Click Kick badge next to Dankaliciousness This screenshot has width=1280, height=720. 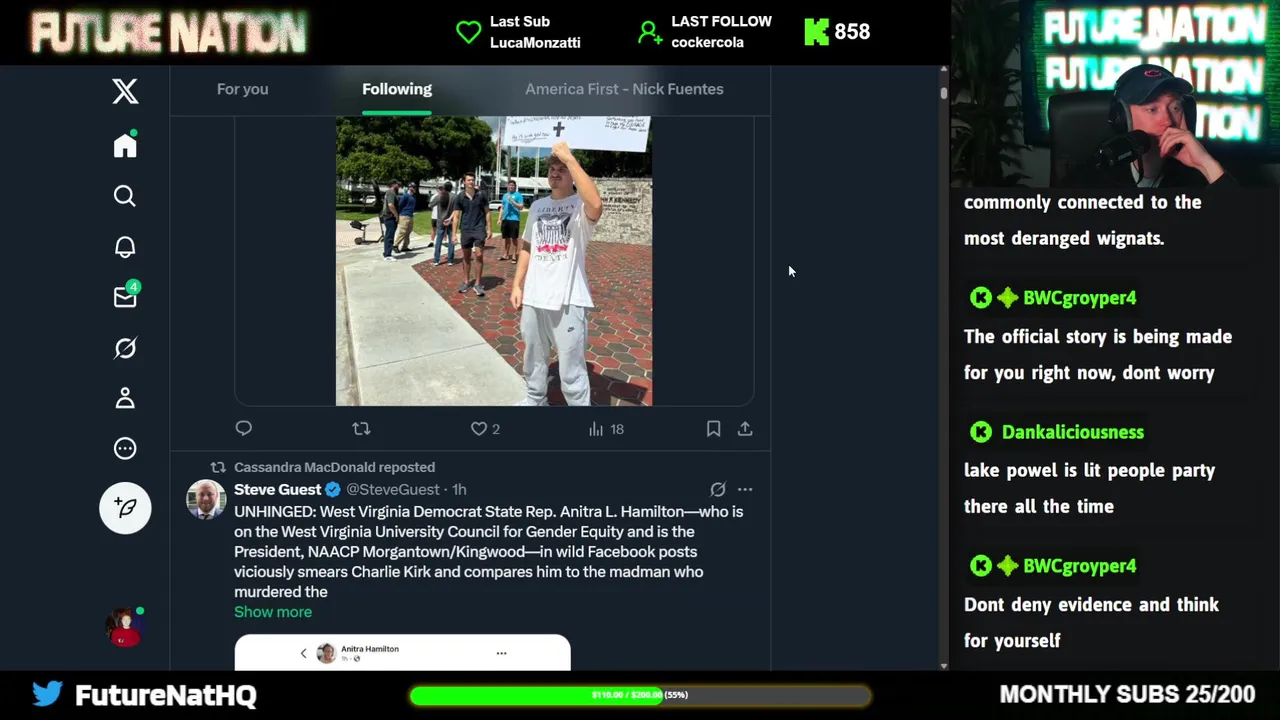tap(981, 432)
